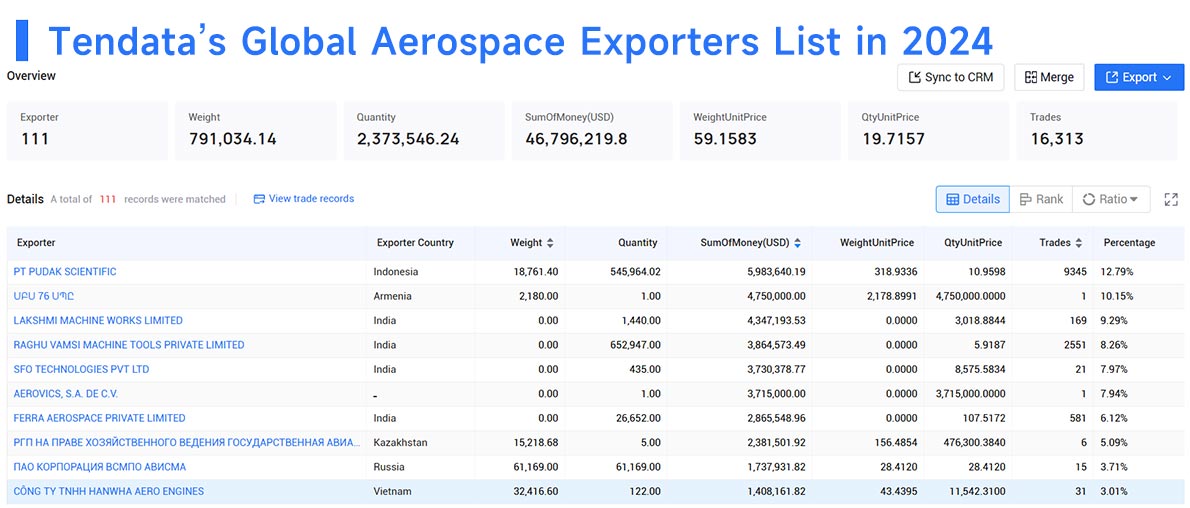This screenshot has height=508, width=1190.
Task: Click the Merge button
Action: pyautogui.click(x=1049, y=77)
